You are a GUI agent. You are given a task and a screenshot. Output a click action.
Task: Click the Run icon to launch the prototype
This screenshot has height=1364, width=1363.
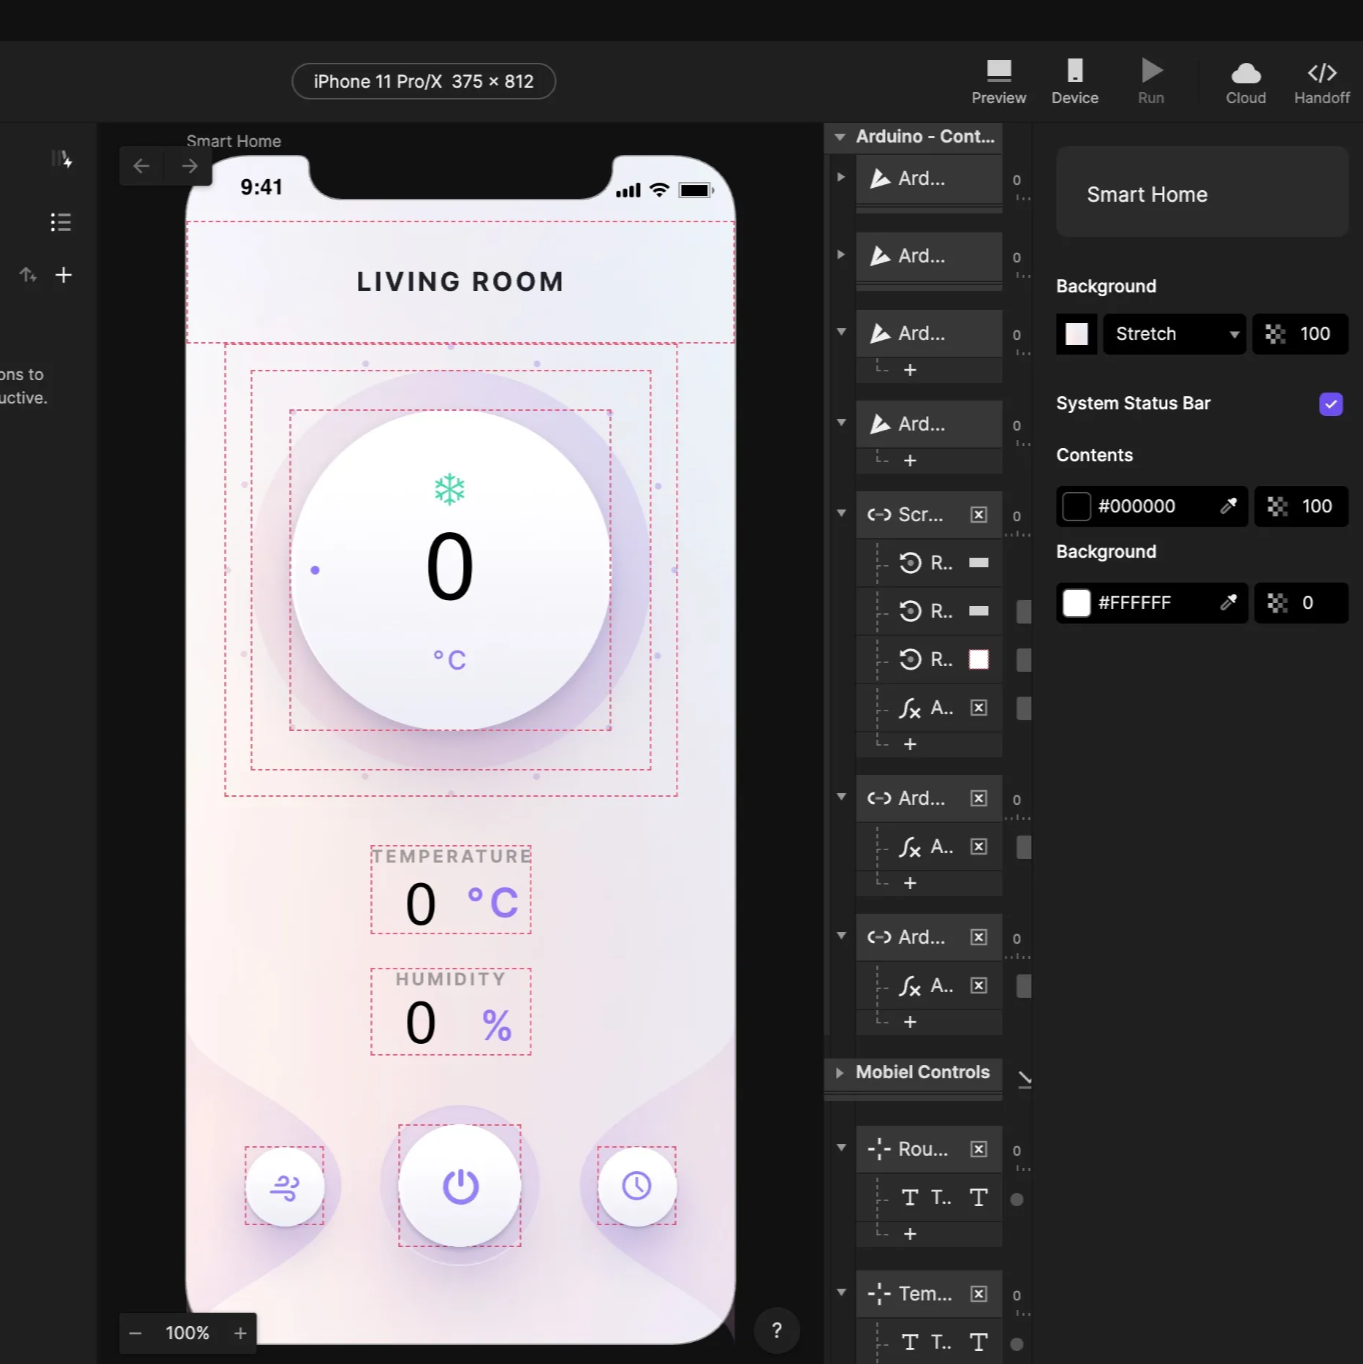pyautogui.click(x=1150, y=72)
